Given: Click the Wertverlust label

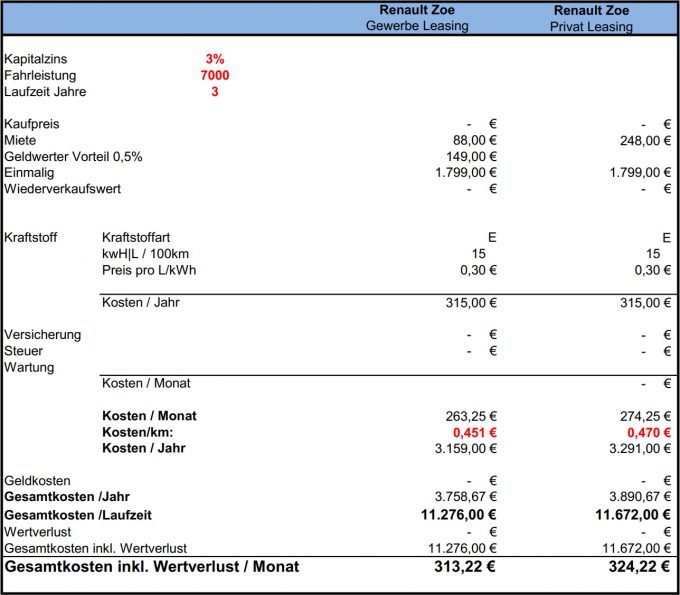Looking at the screenshot, I should click(x=38, y=532).
